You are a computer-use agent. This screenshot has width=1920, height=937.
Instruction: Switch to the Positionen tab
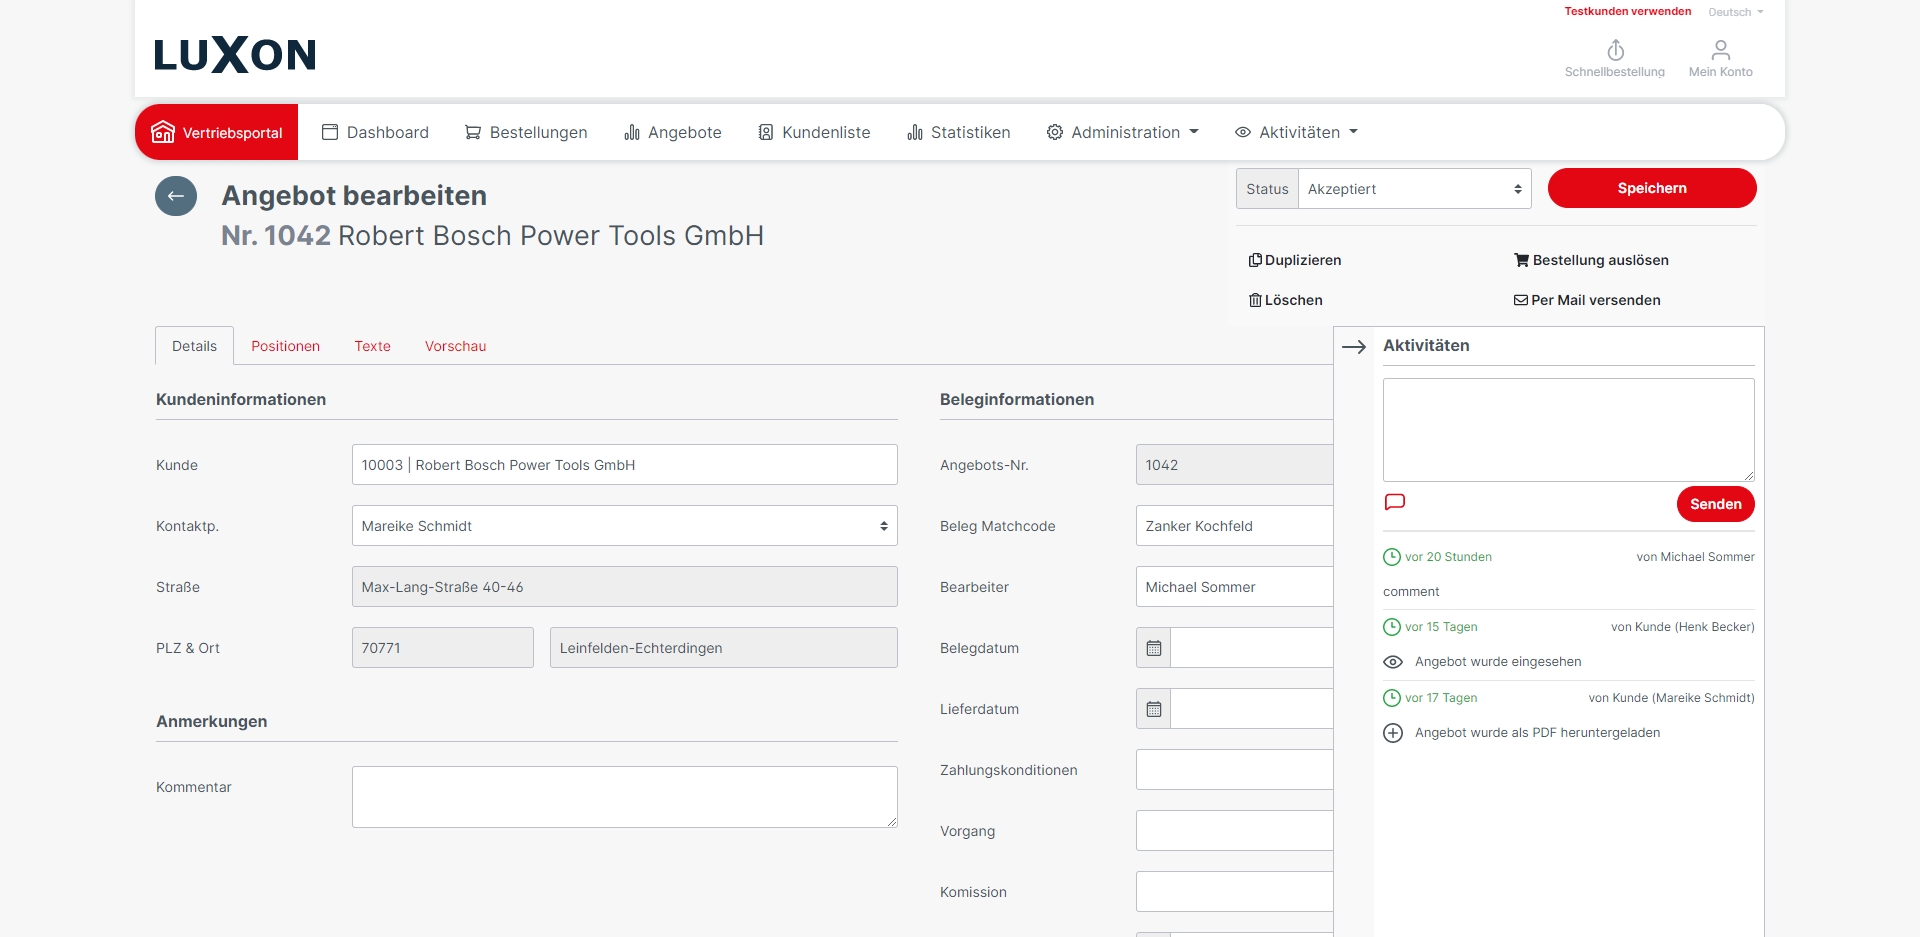285,346
